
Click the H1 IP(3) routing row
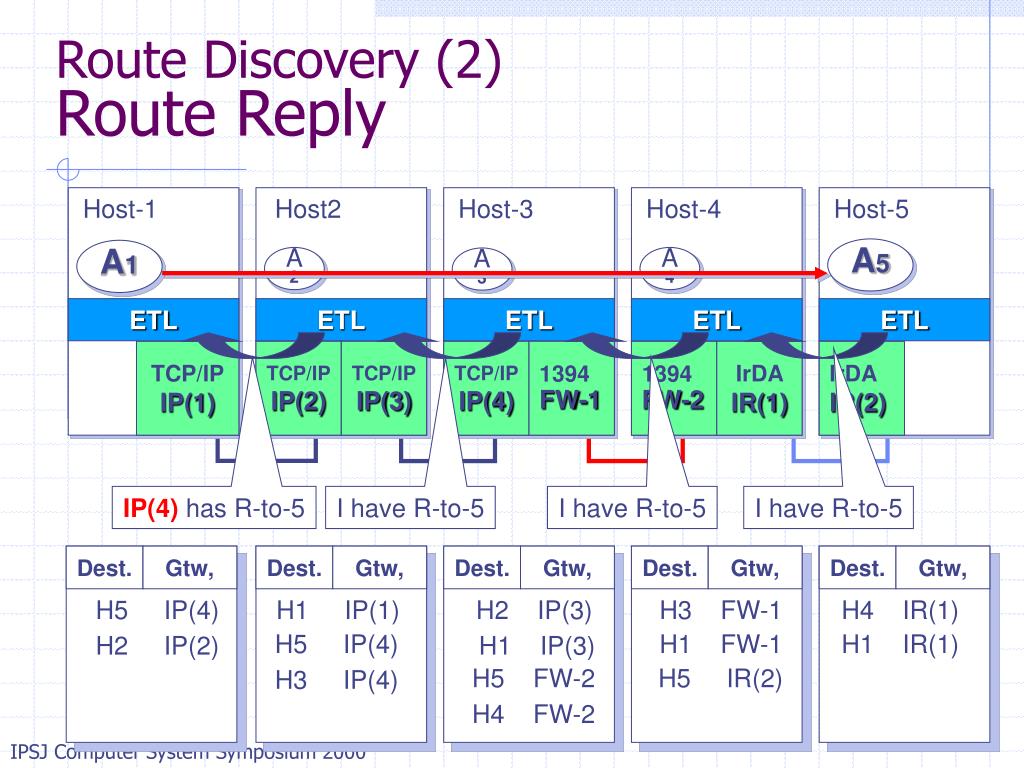[537, 646]
